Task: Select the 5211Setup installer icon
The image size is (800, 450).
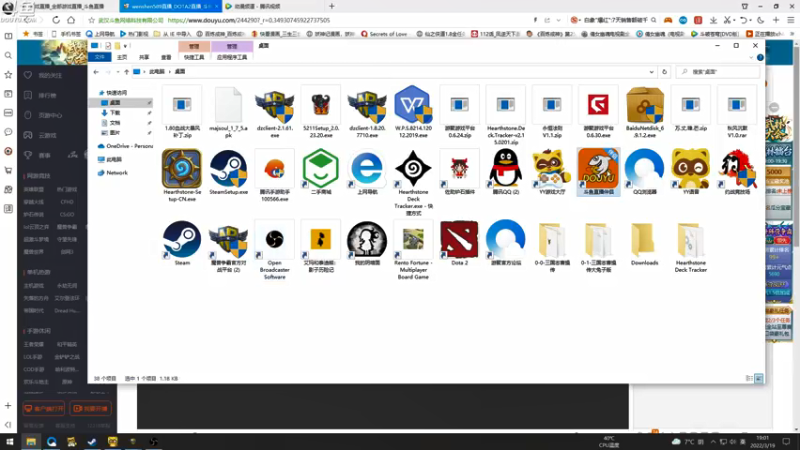Action: point(320,106)
